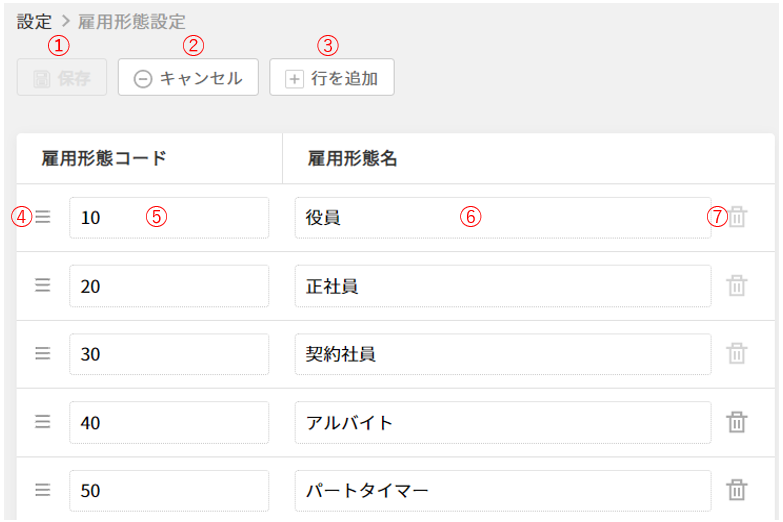Delete the アルバイト row with trash icon

tap(737, 422)
